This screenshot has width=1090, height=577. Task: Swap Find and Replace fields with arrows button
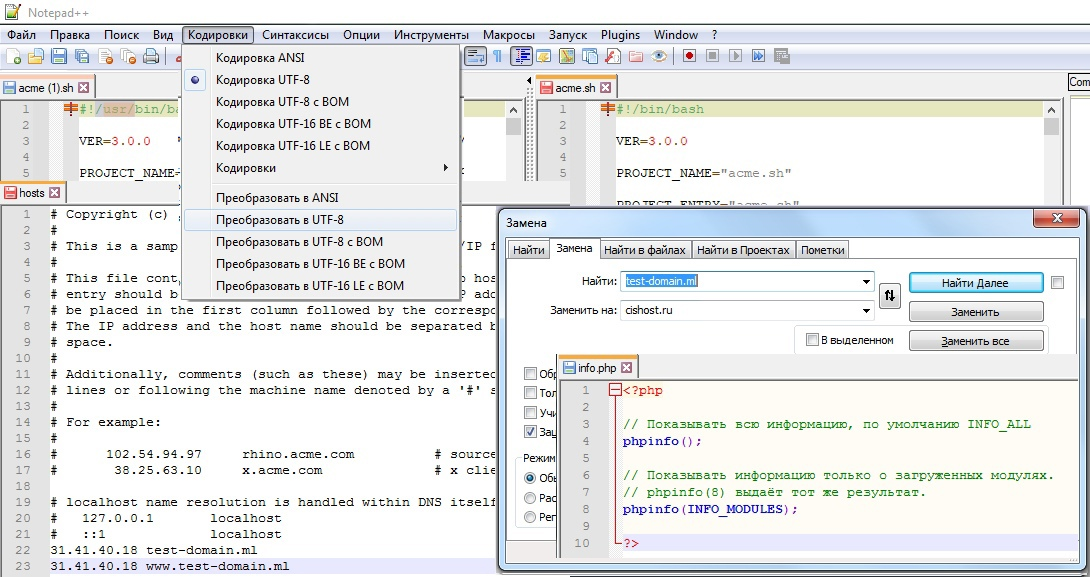pos(889,296)
